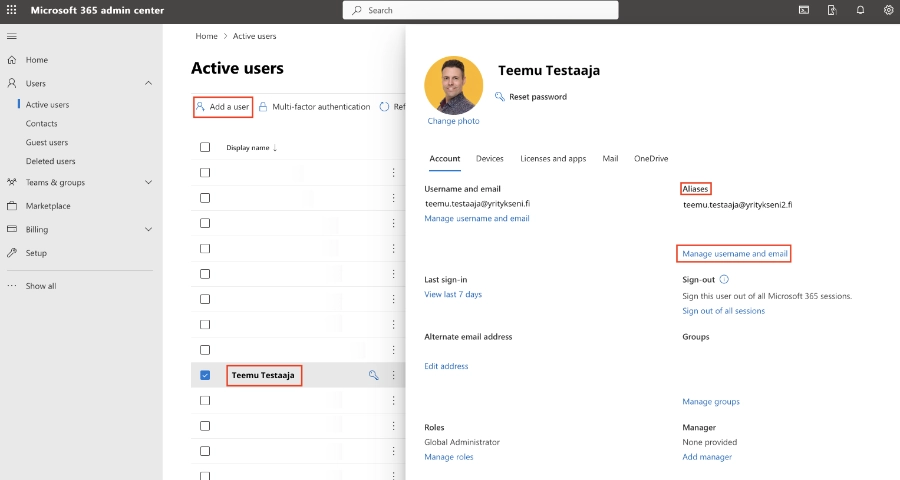
Task: Open Contacts in sidebar
Action: [x=41, y=123]
